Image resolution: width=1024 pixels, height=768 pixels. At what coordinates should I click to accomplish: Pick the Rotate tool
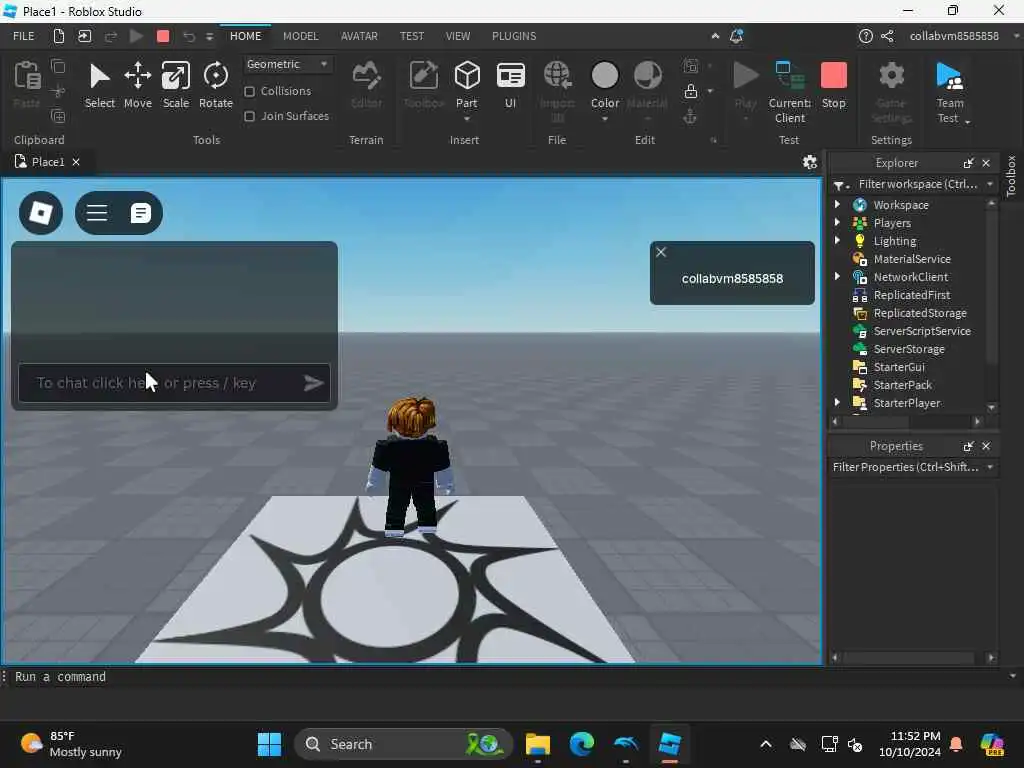tap(216, 85)
